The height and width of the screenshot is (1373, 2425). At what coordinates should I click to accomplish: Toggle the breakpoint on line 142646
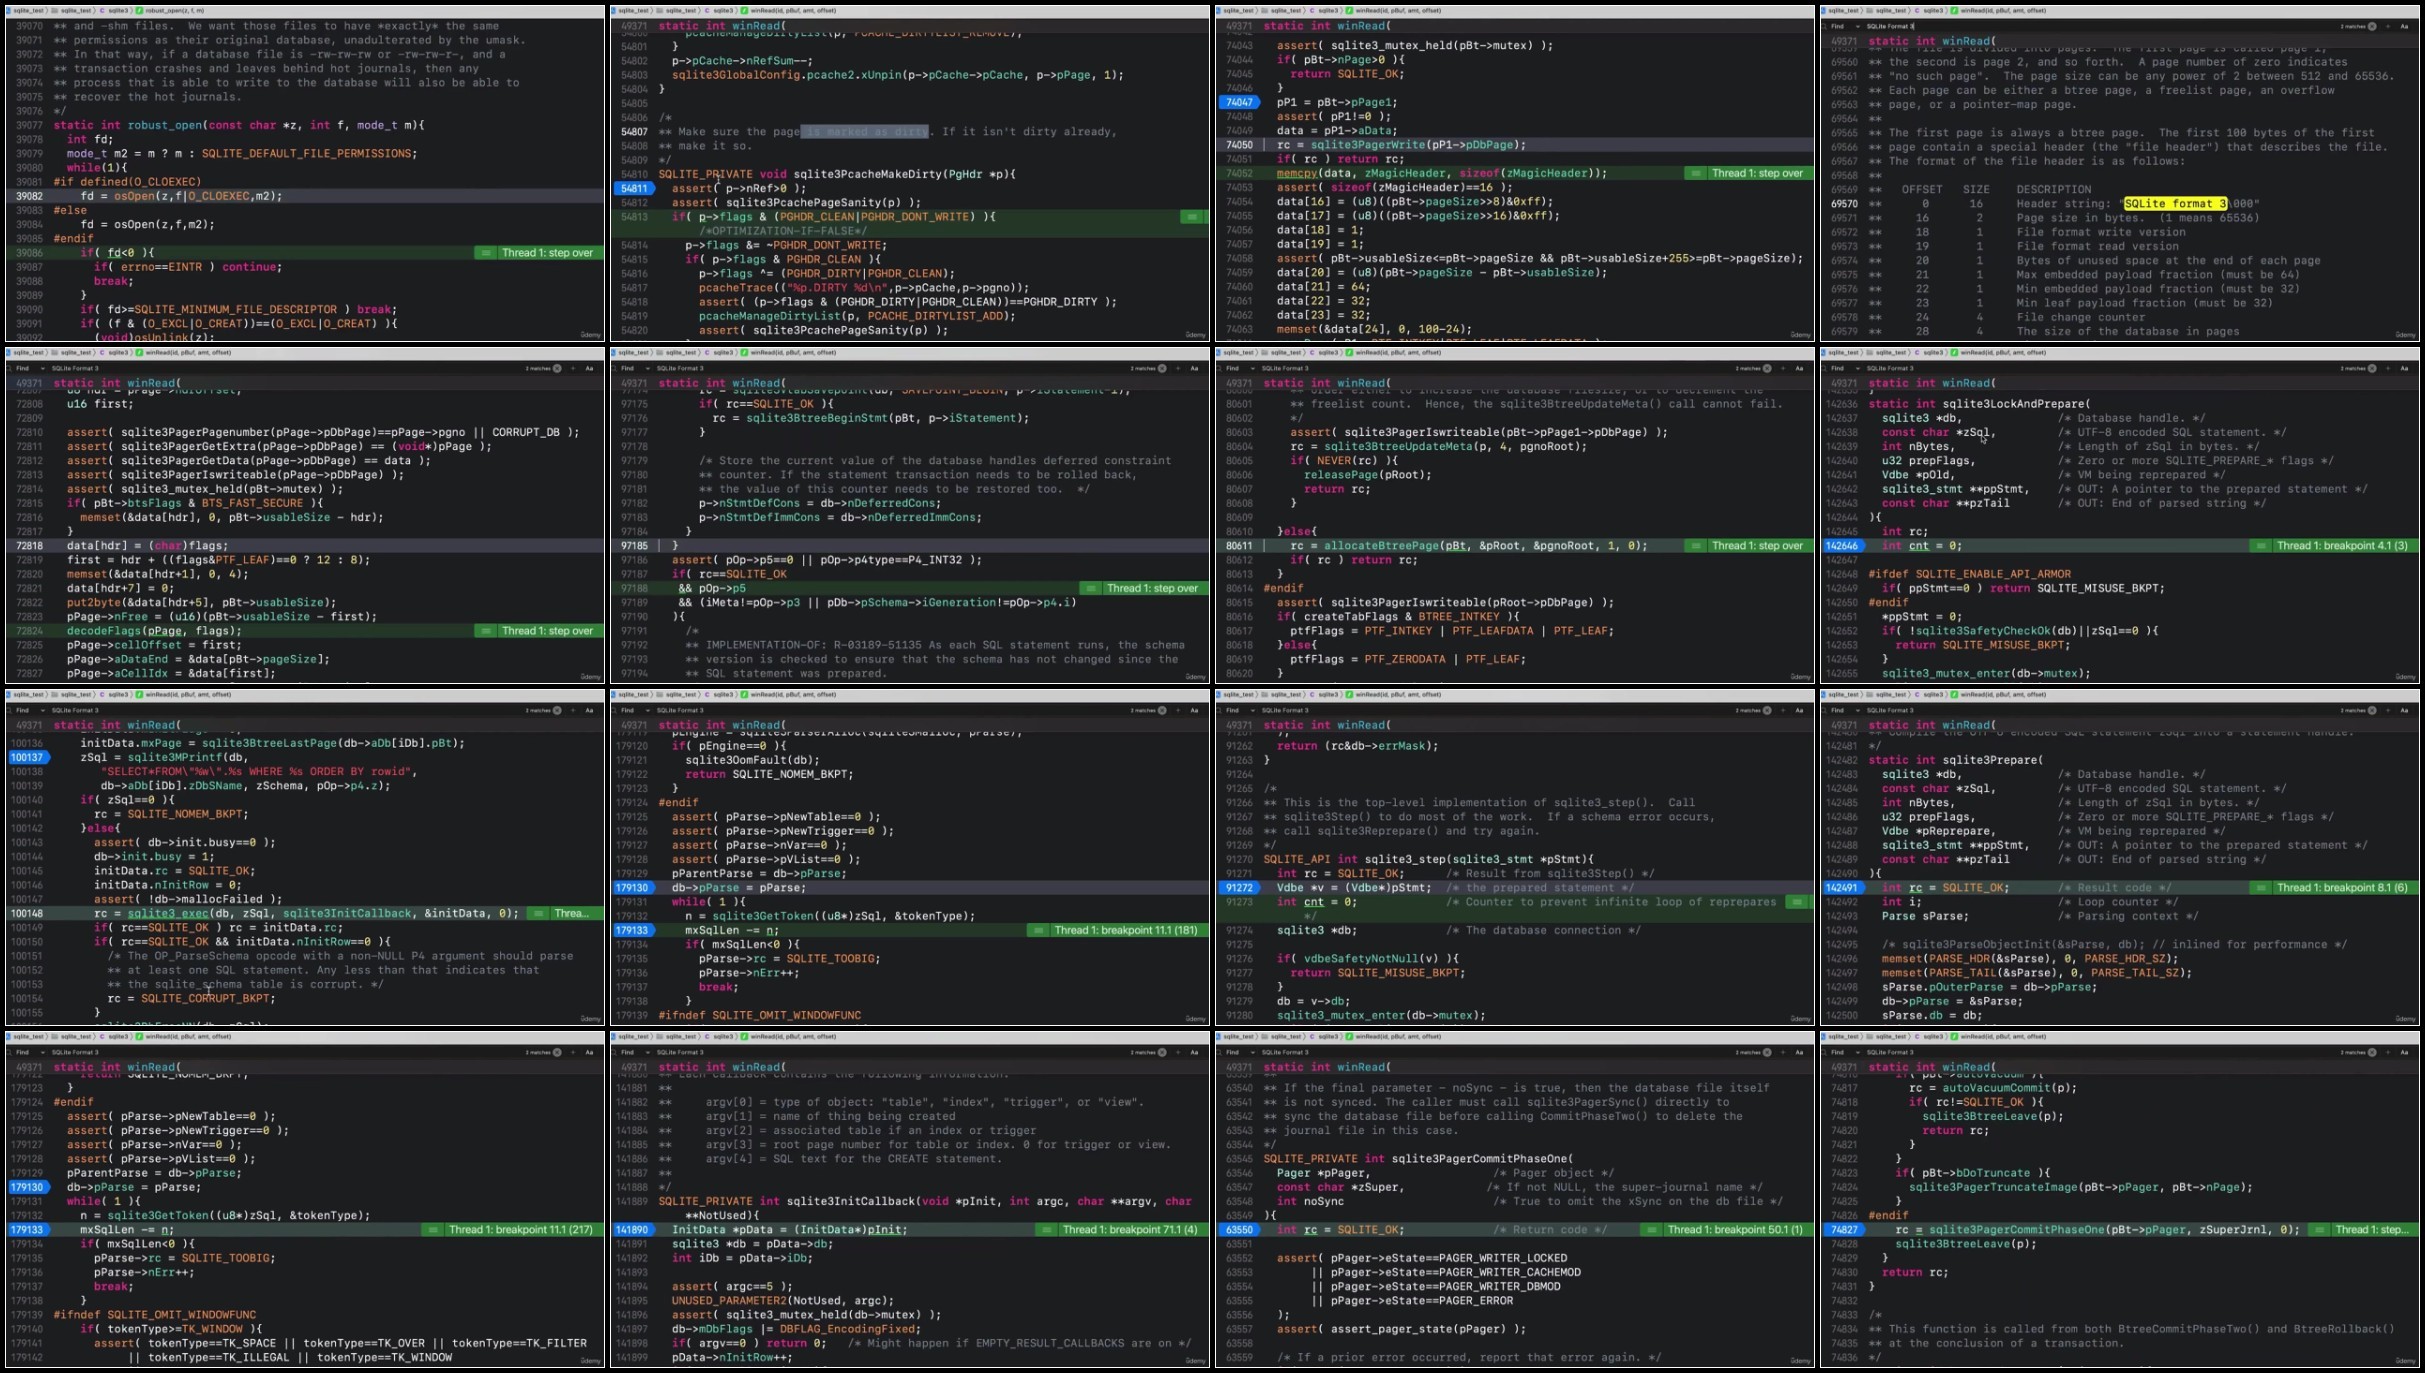coord(1842,546)
